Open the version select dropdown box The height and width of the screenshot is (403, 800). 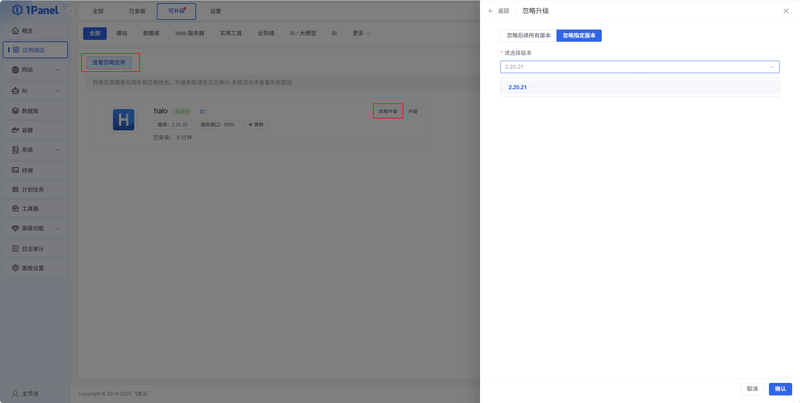click(640, 67)
